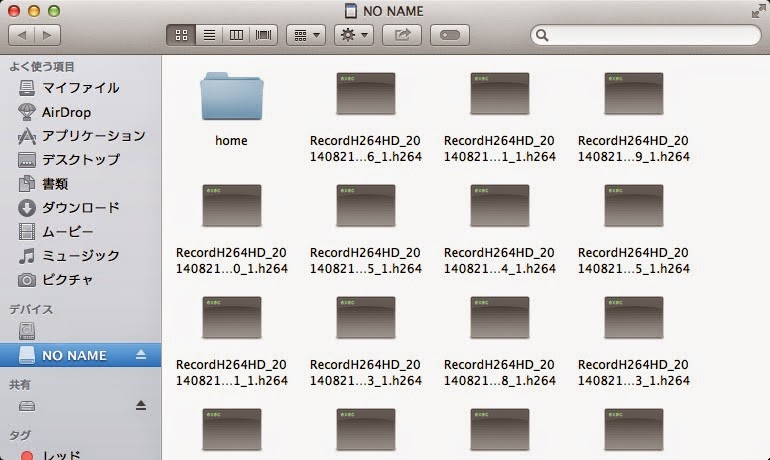Image resolution: width=770 pixels, height=460 pixels.
Task: Select the home folder icon
Action: click(x=231, y=96)
